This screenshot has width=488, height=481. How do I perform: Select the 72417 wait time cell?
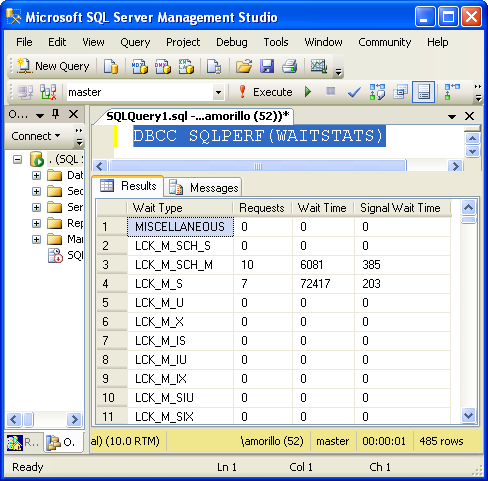pos(323,284)
